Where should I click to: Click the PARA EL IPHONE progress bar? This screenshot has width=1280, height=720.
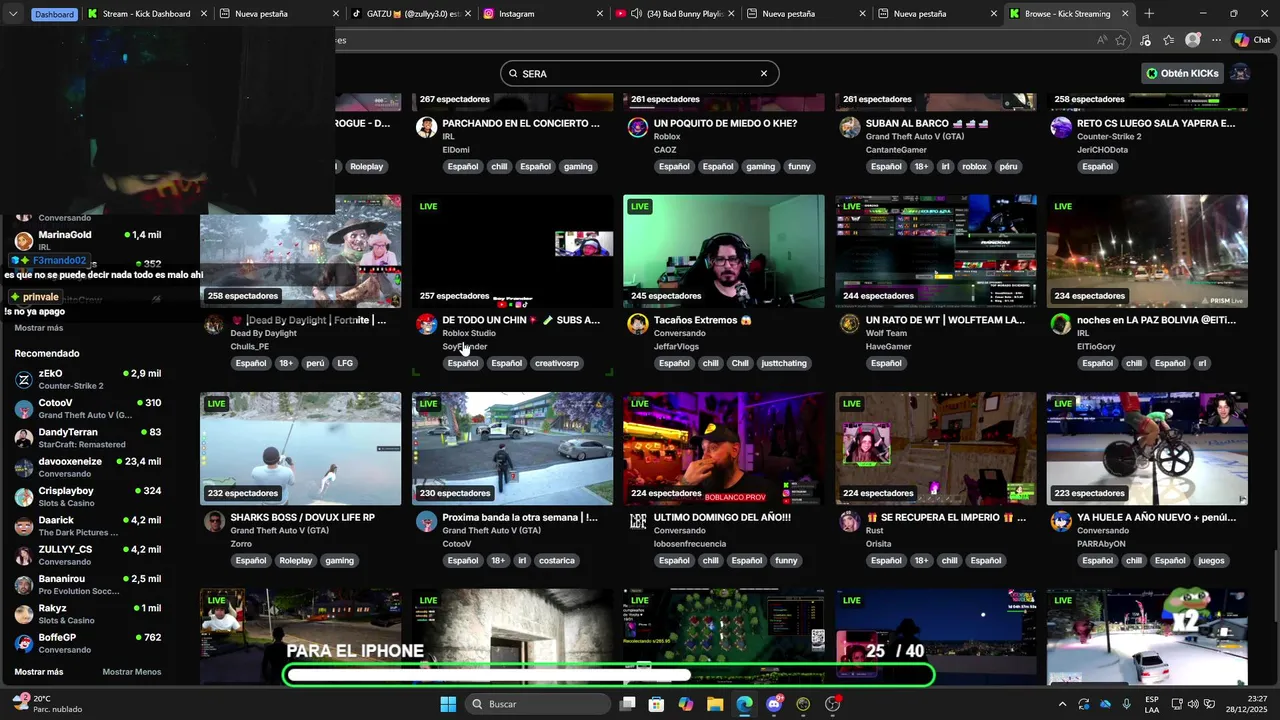pos(610,675)
